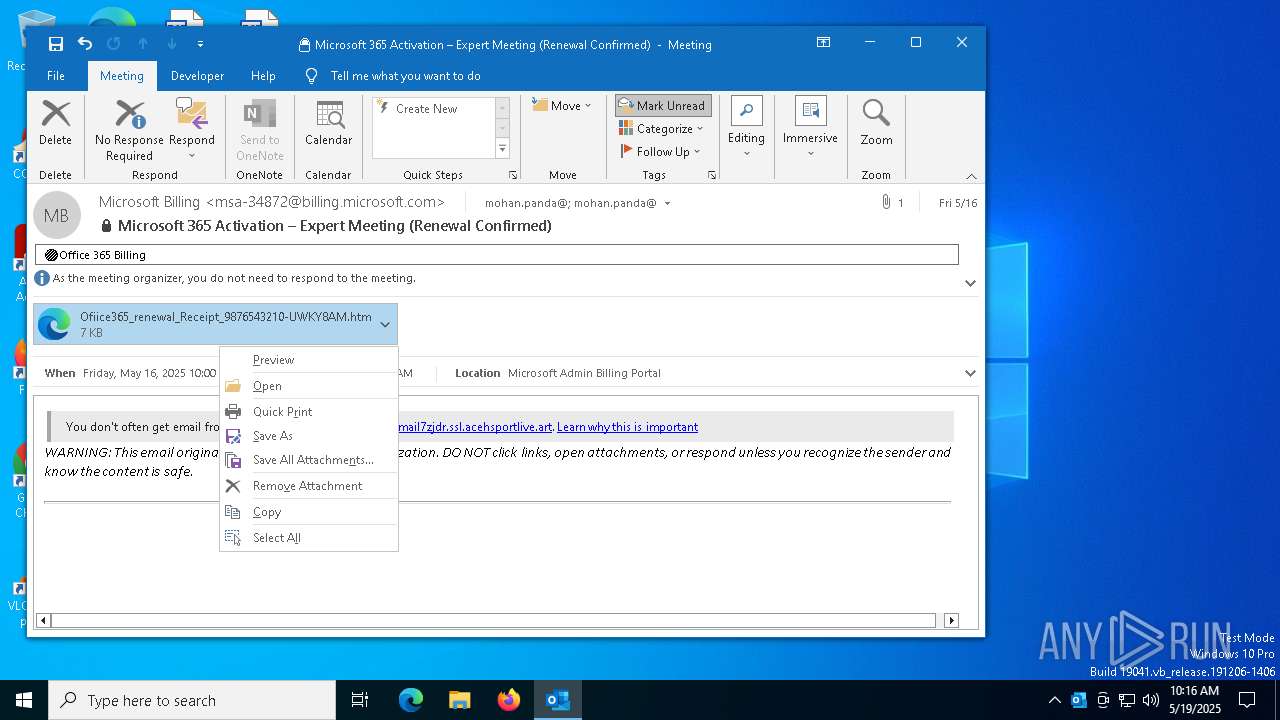
Task: Click the Zoom magnifier button
Action: pyautogui.click(x=876, y=124)
